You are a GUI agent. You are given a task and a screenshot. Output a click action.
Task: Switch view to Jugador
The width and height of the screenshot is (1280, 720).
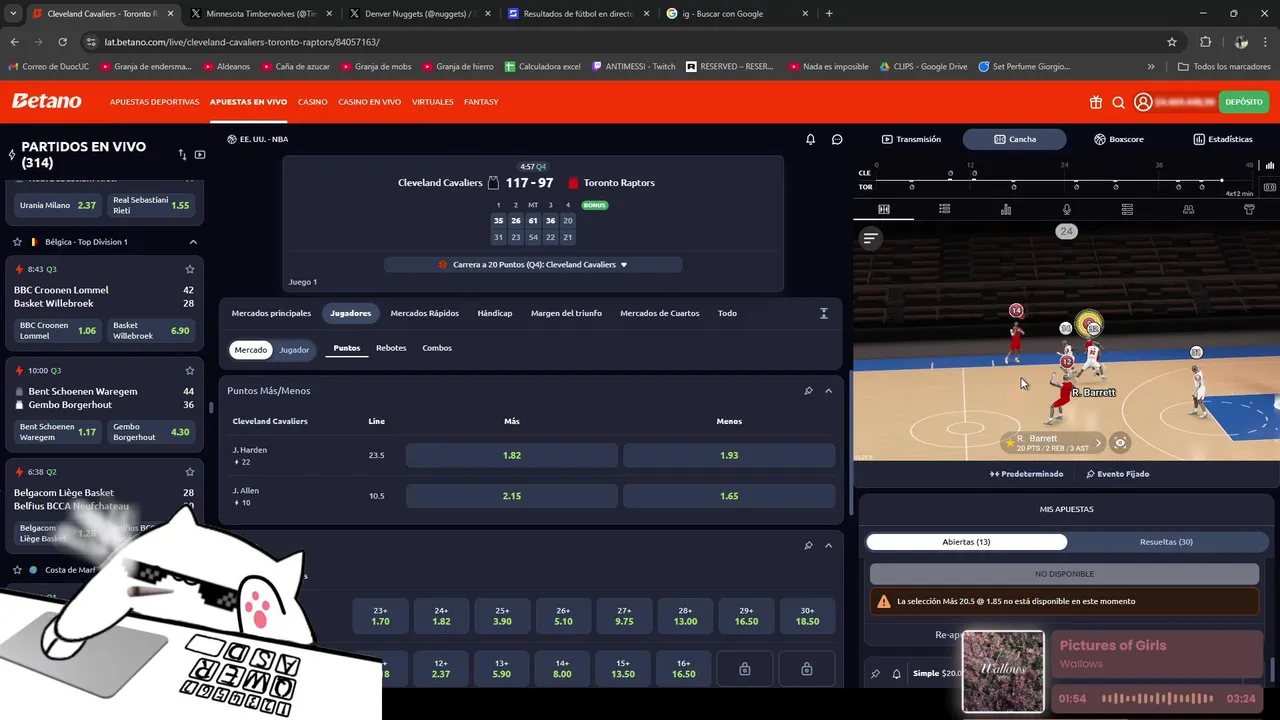pos(294,350)
